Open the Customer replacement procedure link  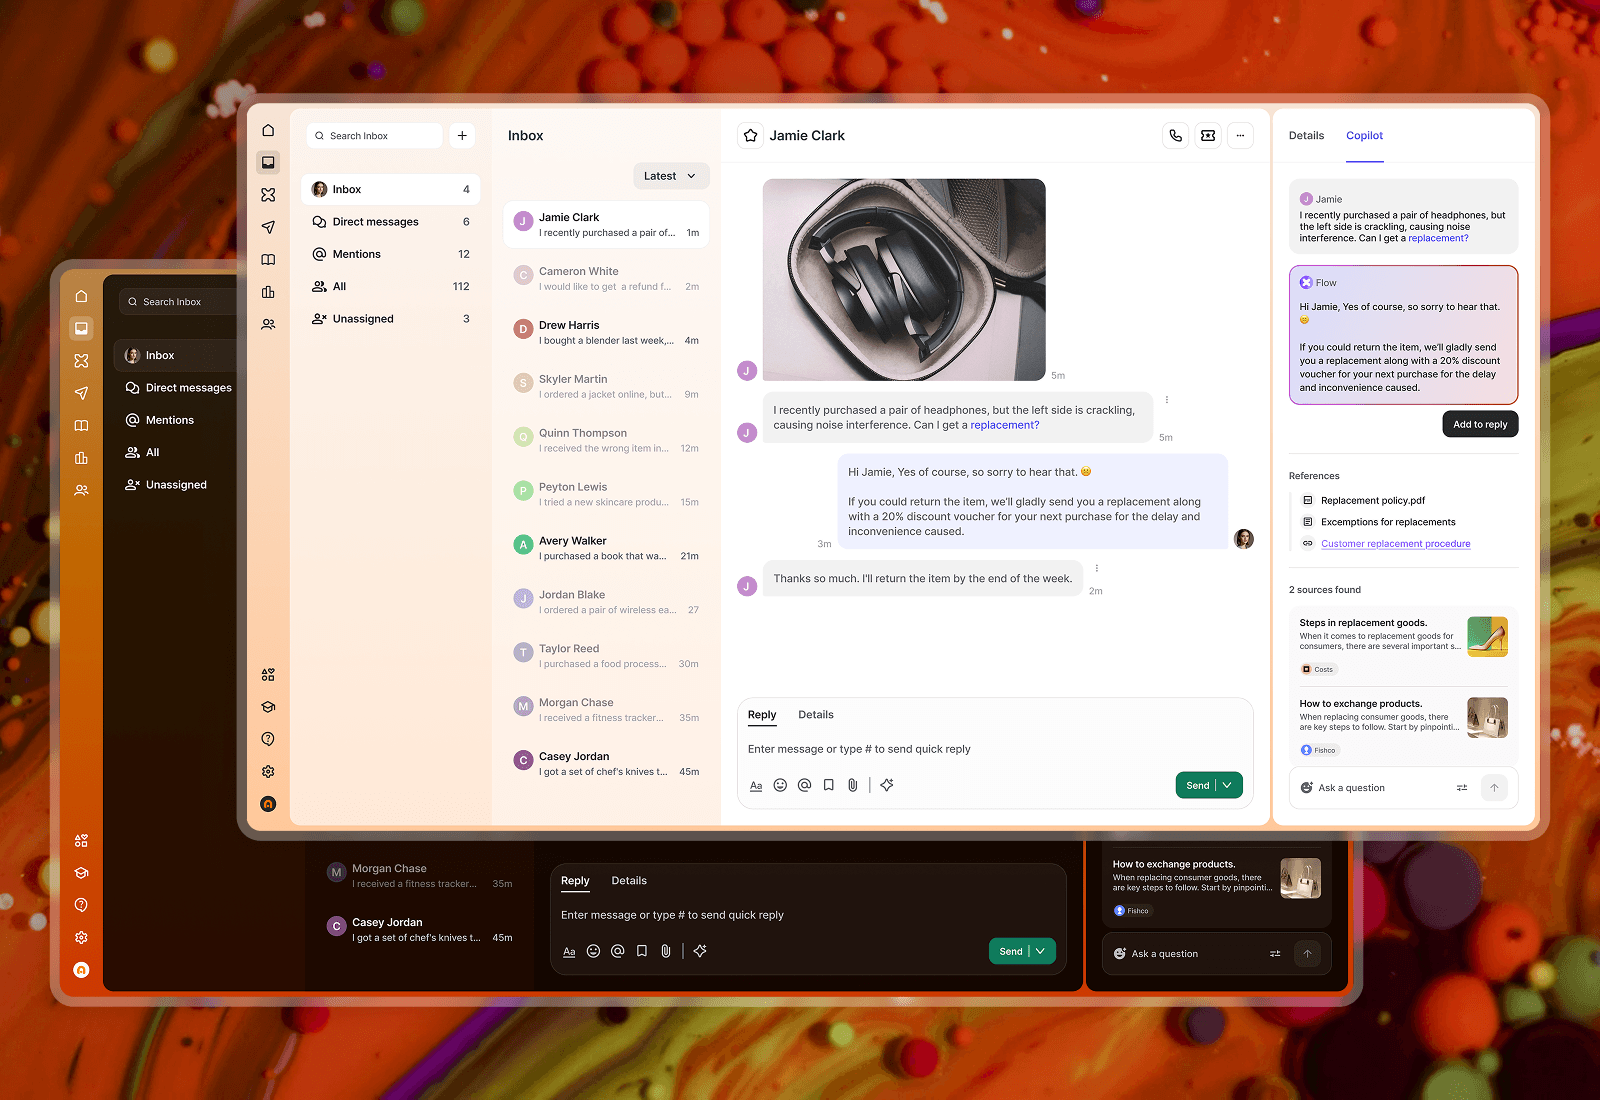pos(1395,544)
